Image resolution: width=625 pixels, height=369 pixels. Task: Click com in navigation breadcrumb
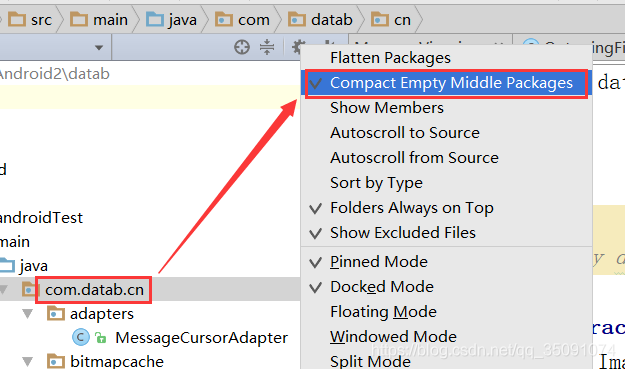[254, 20]
